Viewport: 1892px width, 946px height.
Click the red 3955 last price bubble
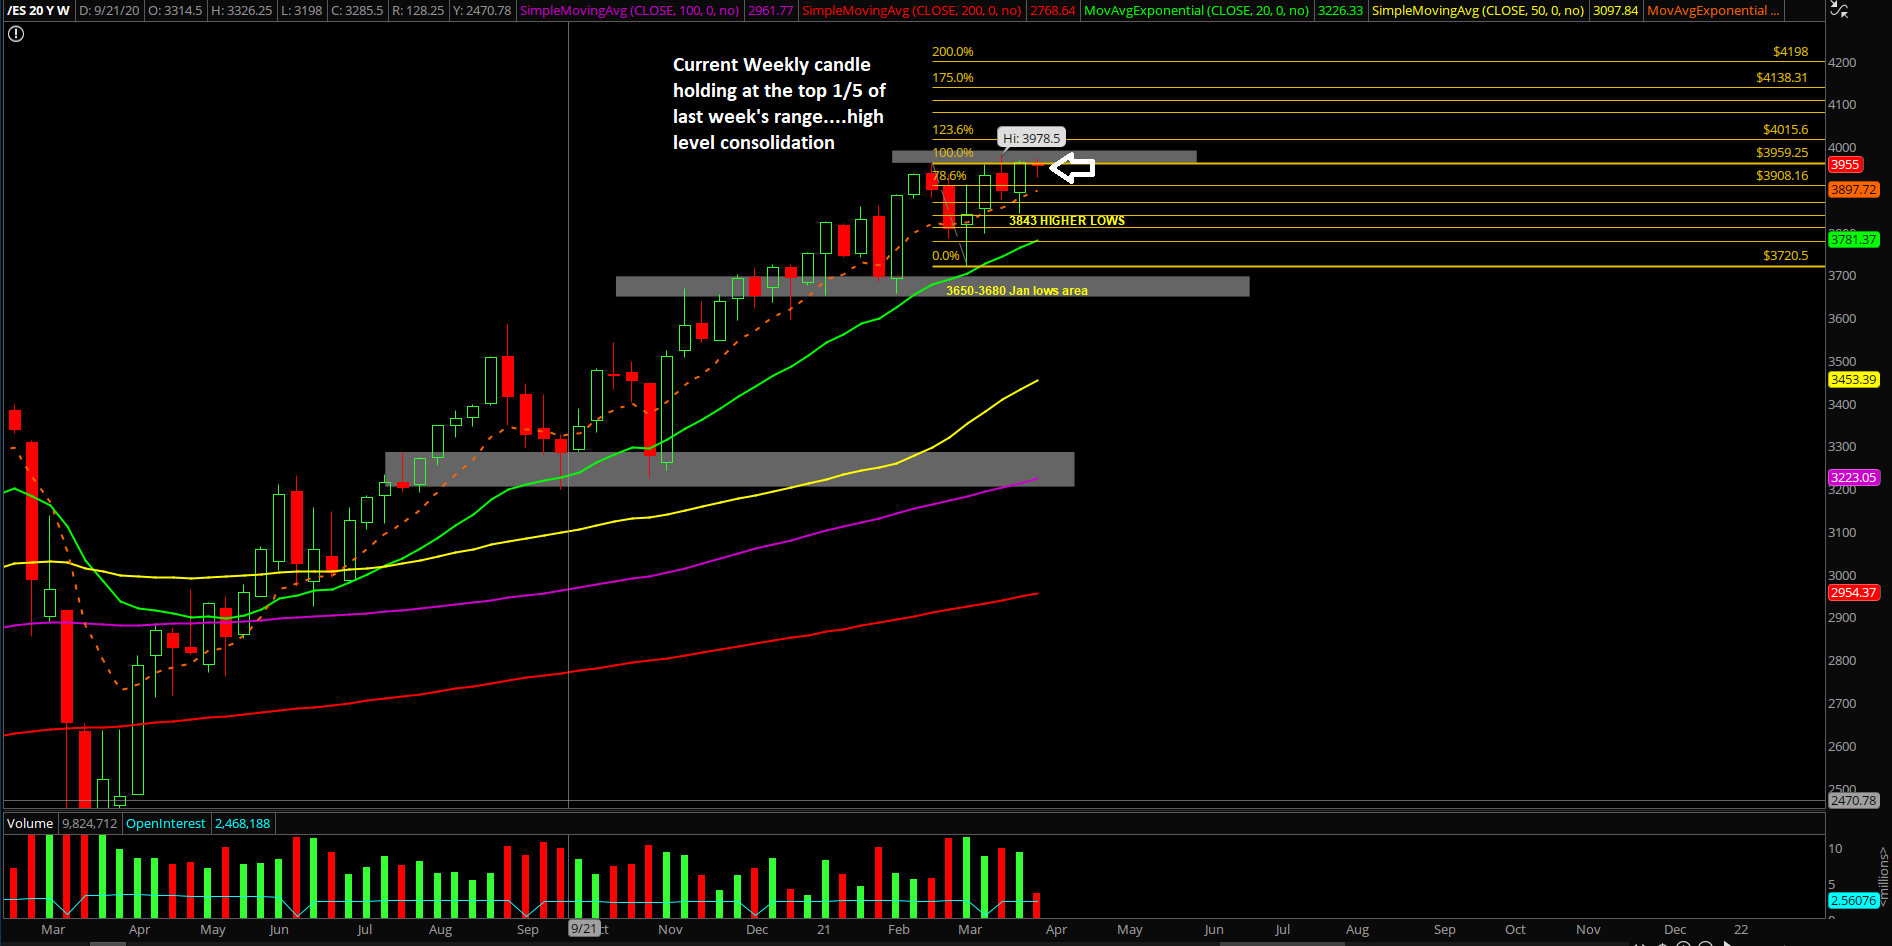coord(1845,165)
